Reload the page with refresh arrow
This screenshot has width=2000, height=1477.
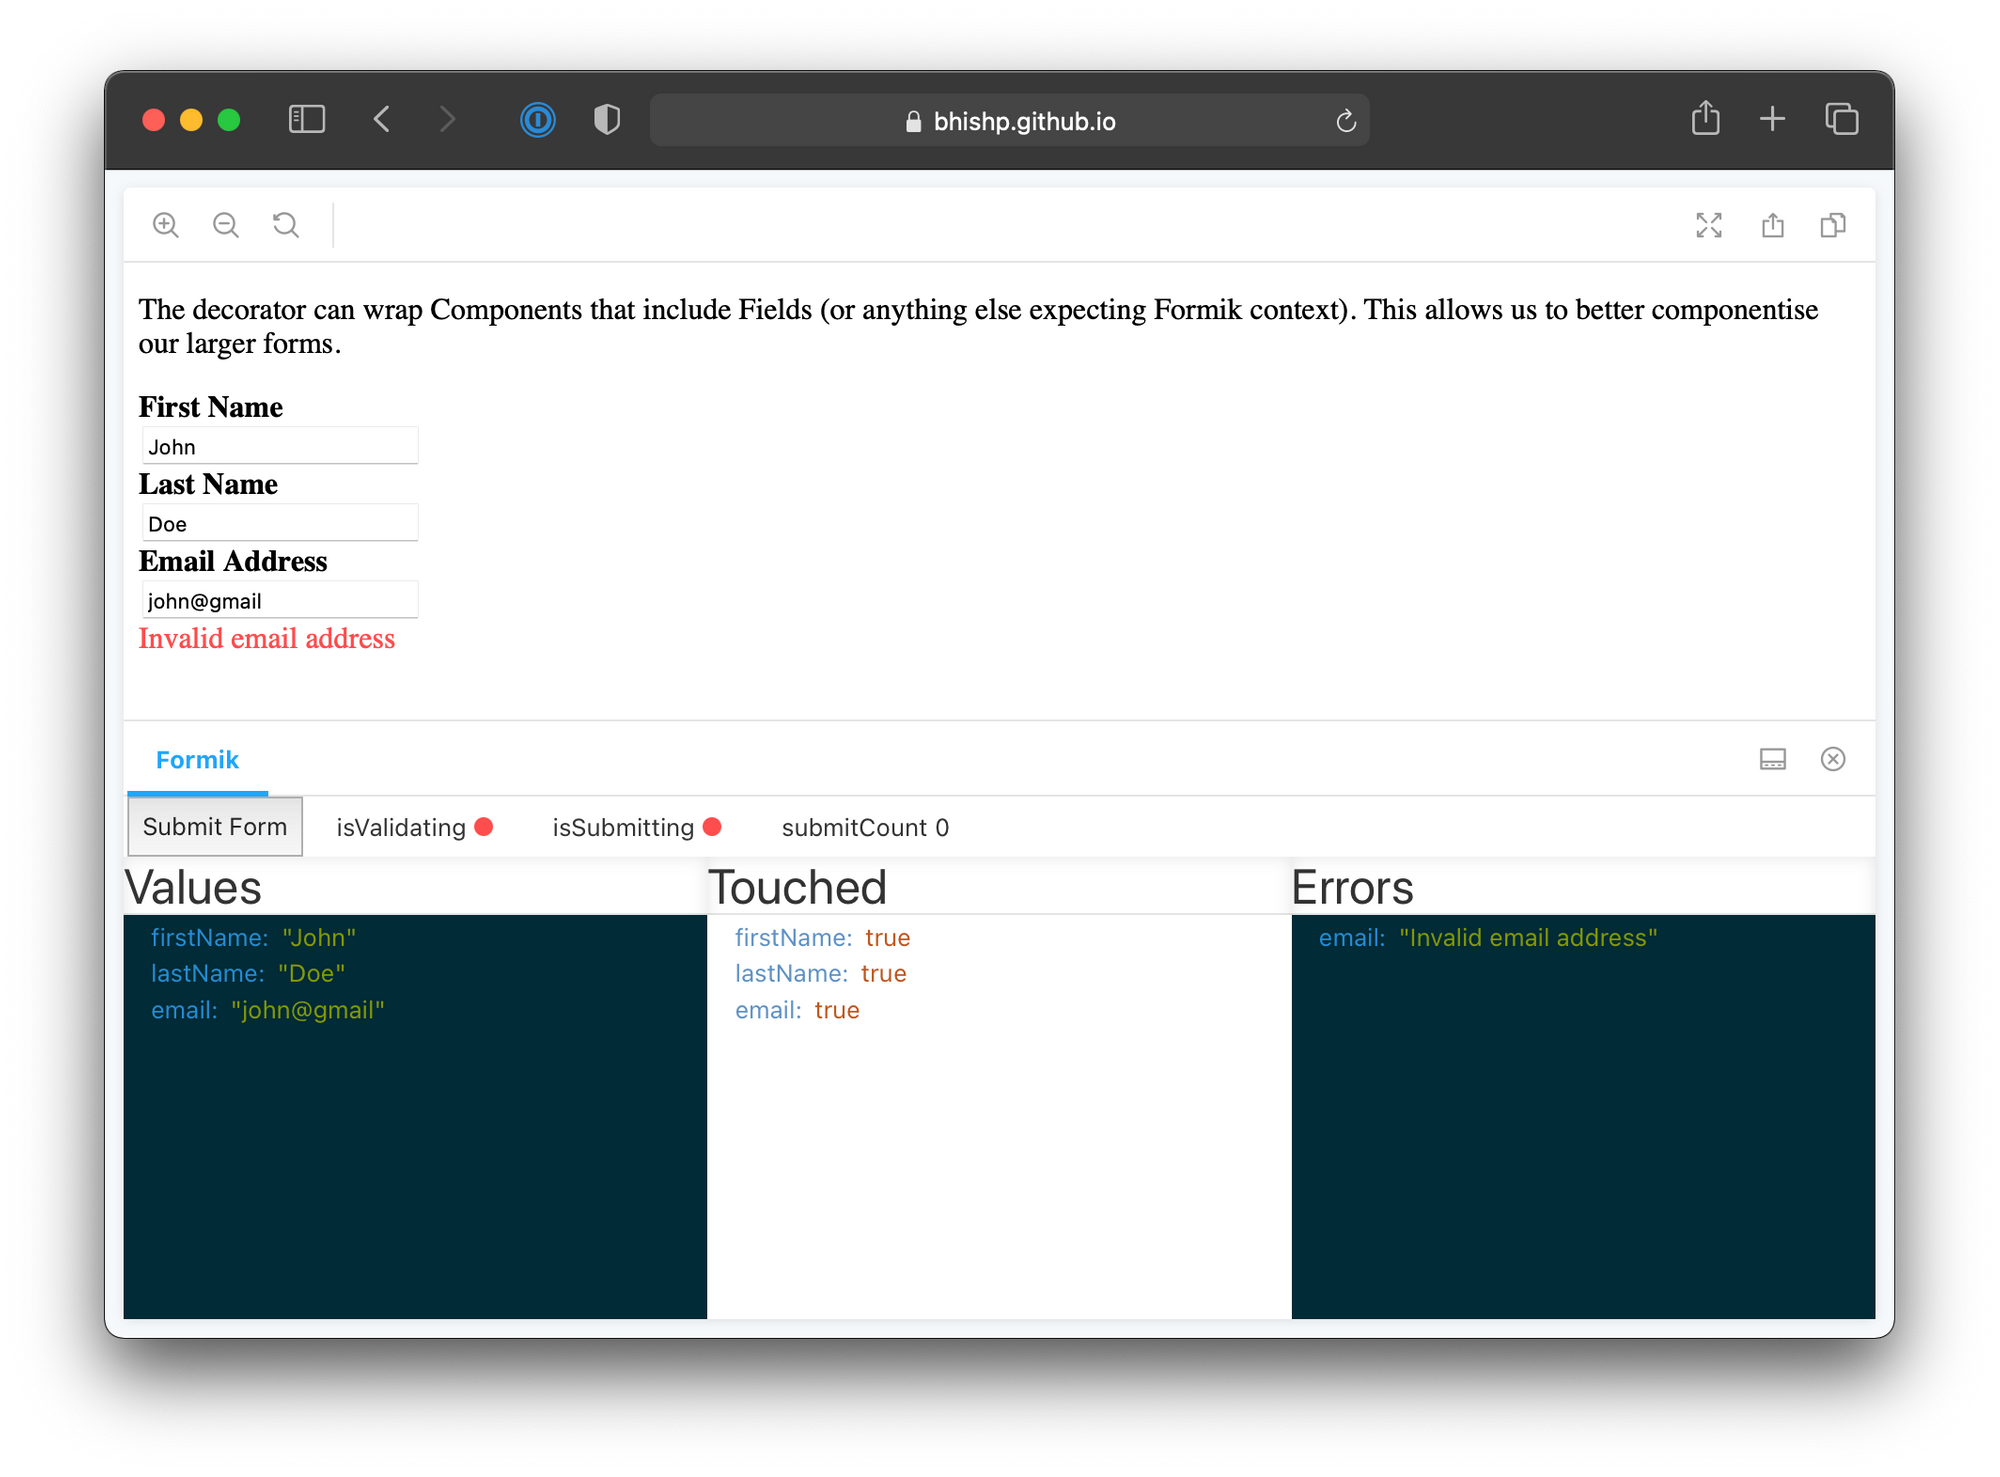(1346, 121)
